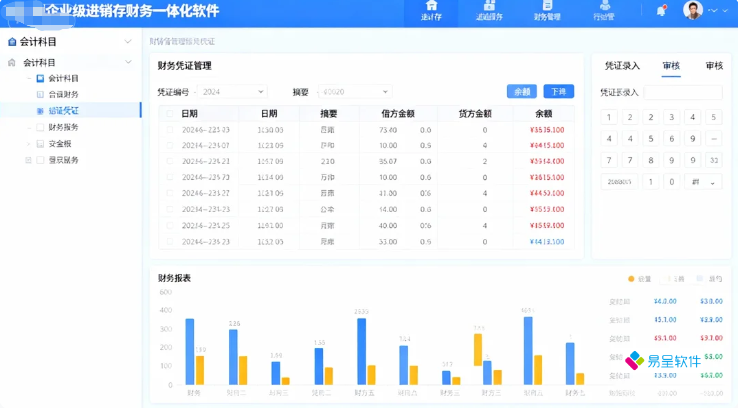This screenshot has width=738, height=408.
Task: Click the blue house icon beside top 会计科目
Action: pyautogui.click(x=12, y=42)
